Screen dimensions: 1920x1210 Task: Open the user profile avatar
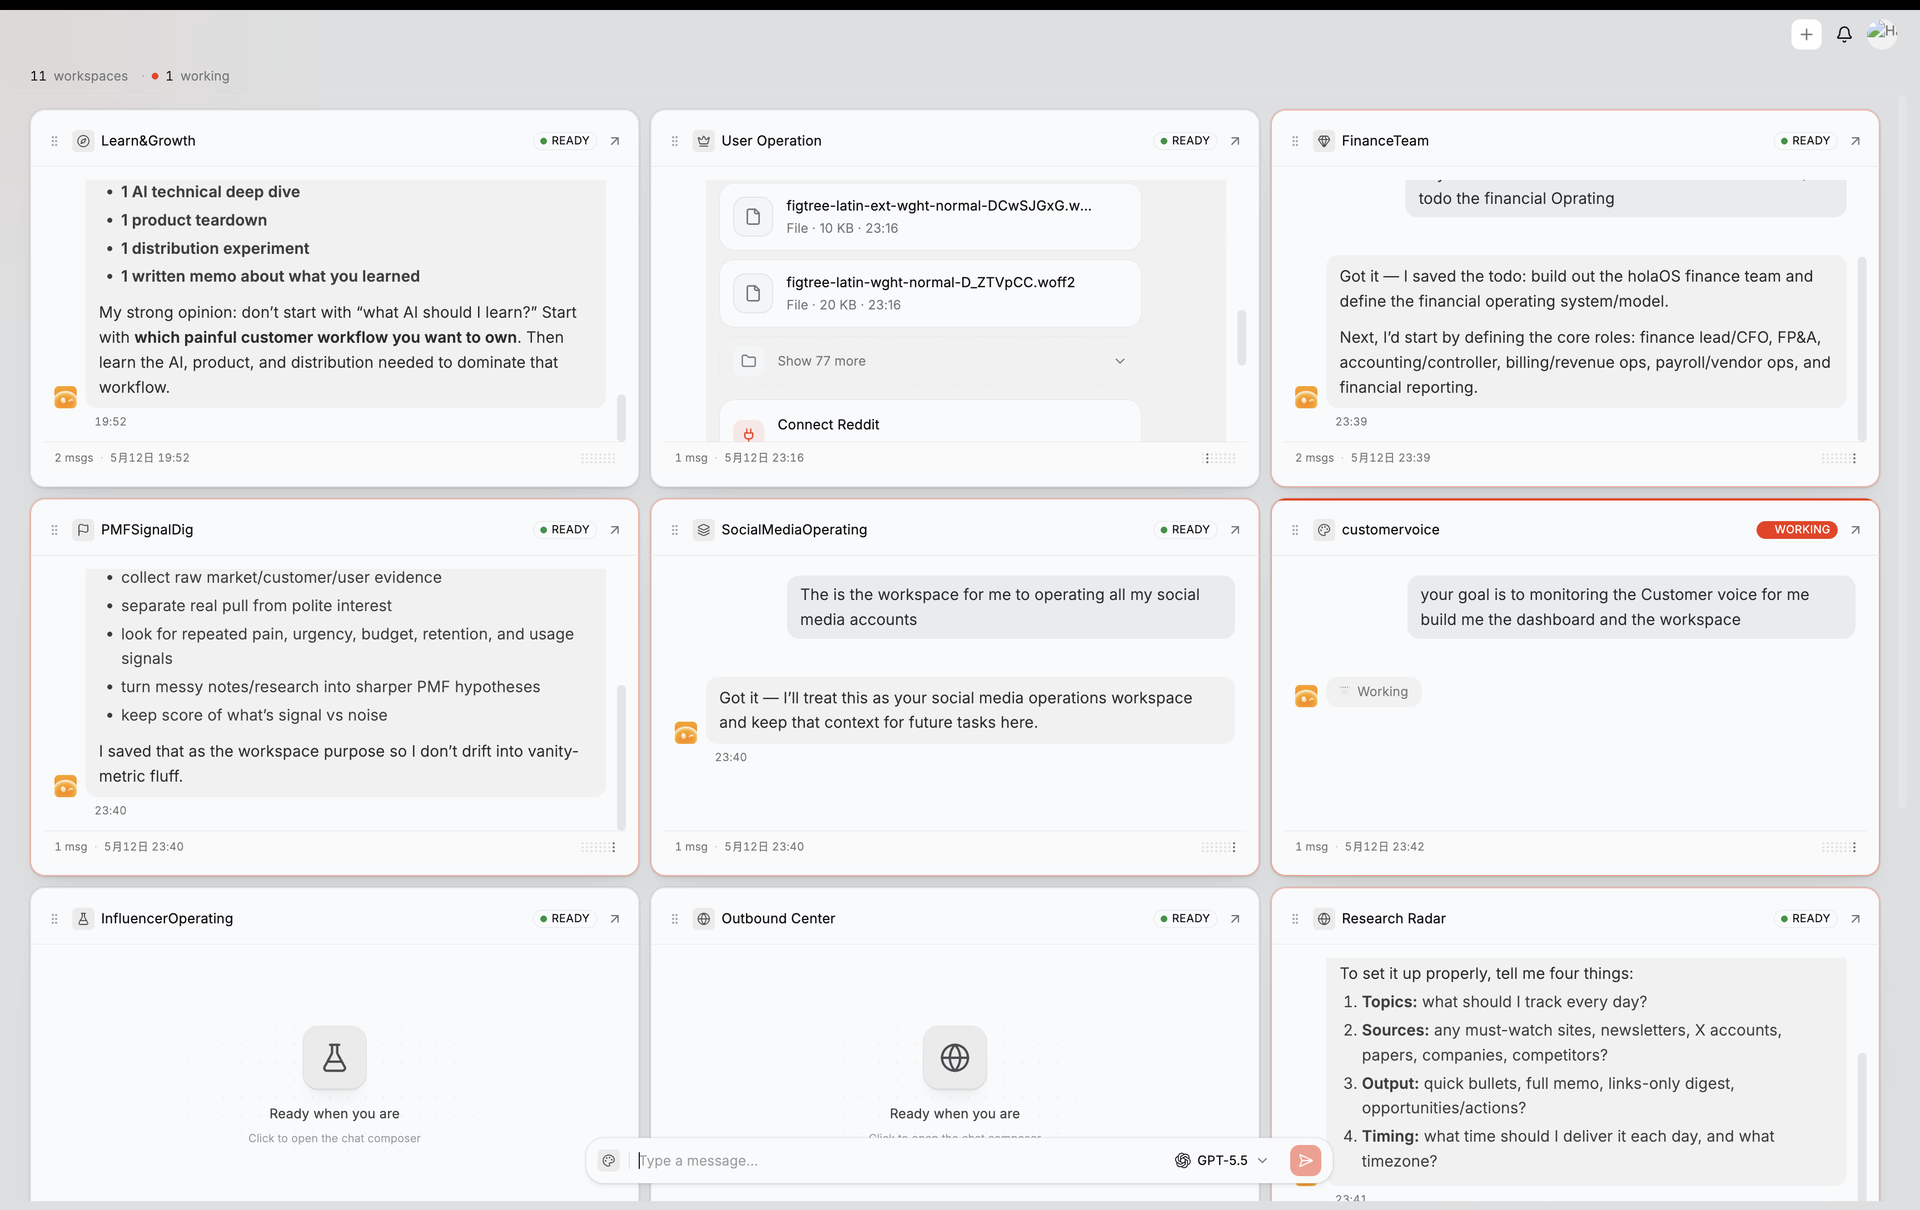pyautogui.click(x=1882, y=33)
